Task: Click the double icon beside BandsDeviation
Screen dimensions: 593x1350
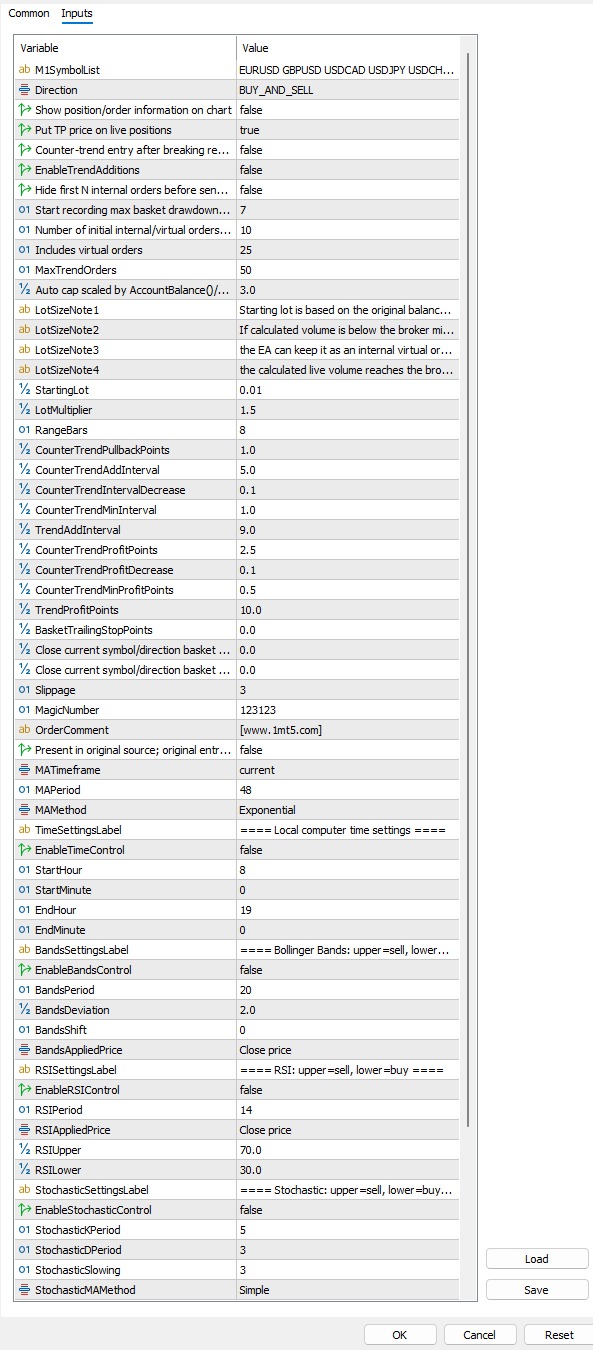Action: point(24,1010)
